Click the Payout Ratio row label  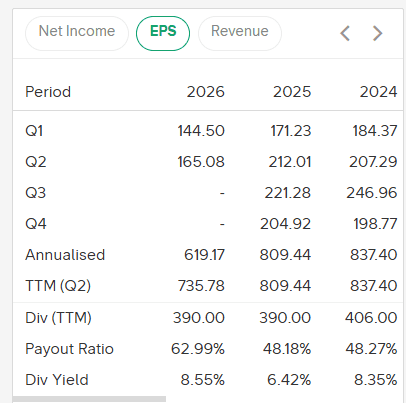pyautogui.click(x=69, y=349)
